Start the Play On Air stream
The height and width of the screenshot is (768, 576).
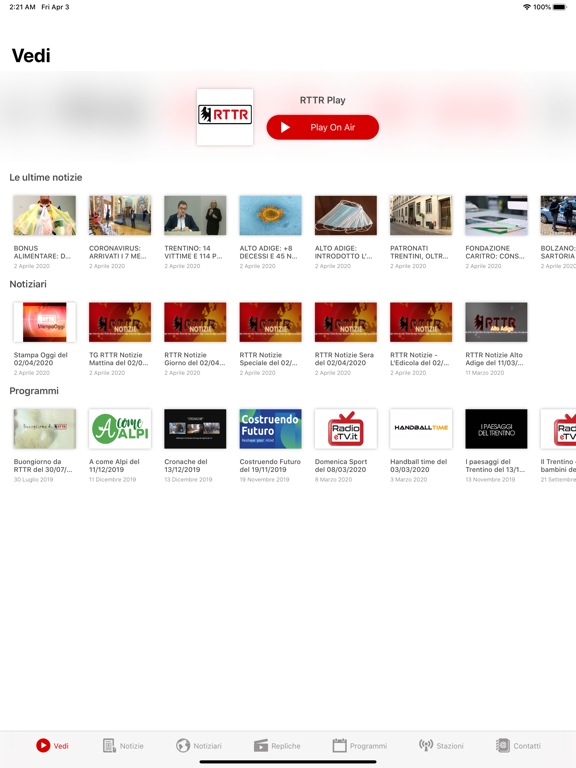tap(323, 127)
